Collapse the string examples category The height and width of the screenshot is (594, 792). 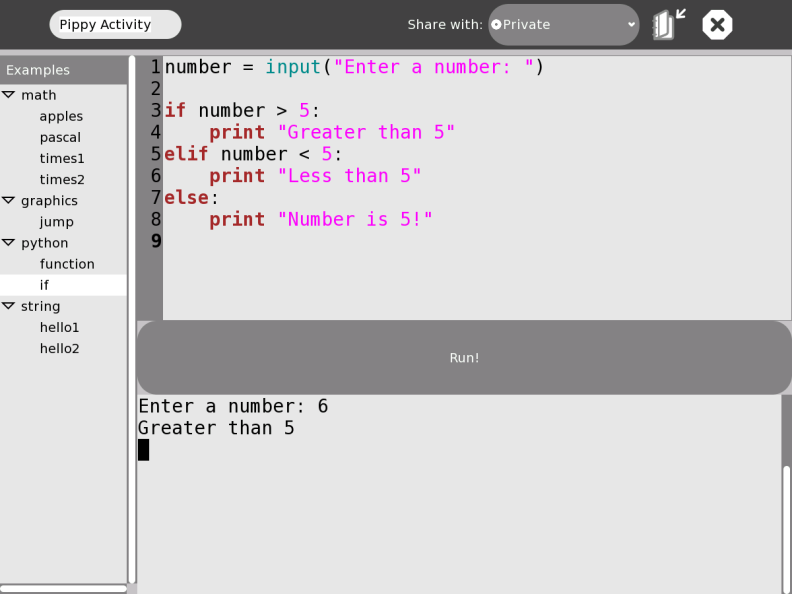pos(9,306)
